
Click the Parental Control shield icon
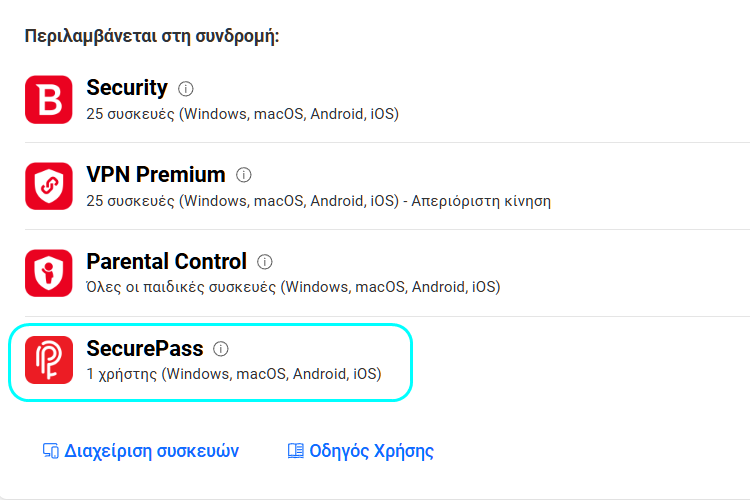tap(49, 274)
